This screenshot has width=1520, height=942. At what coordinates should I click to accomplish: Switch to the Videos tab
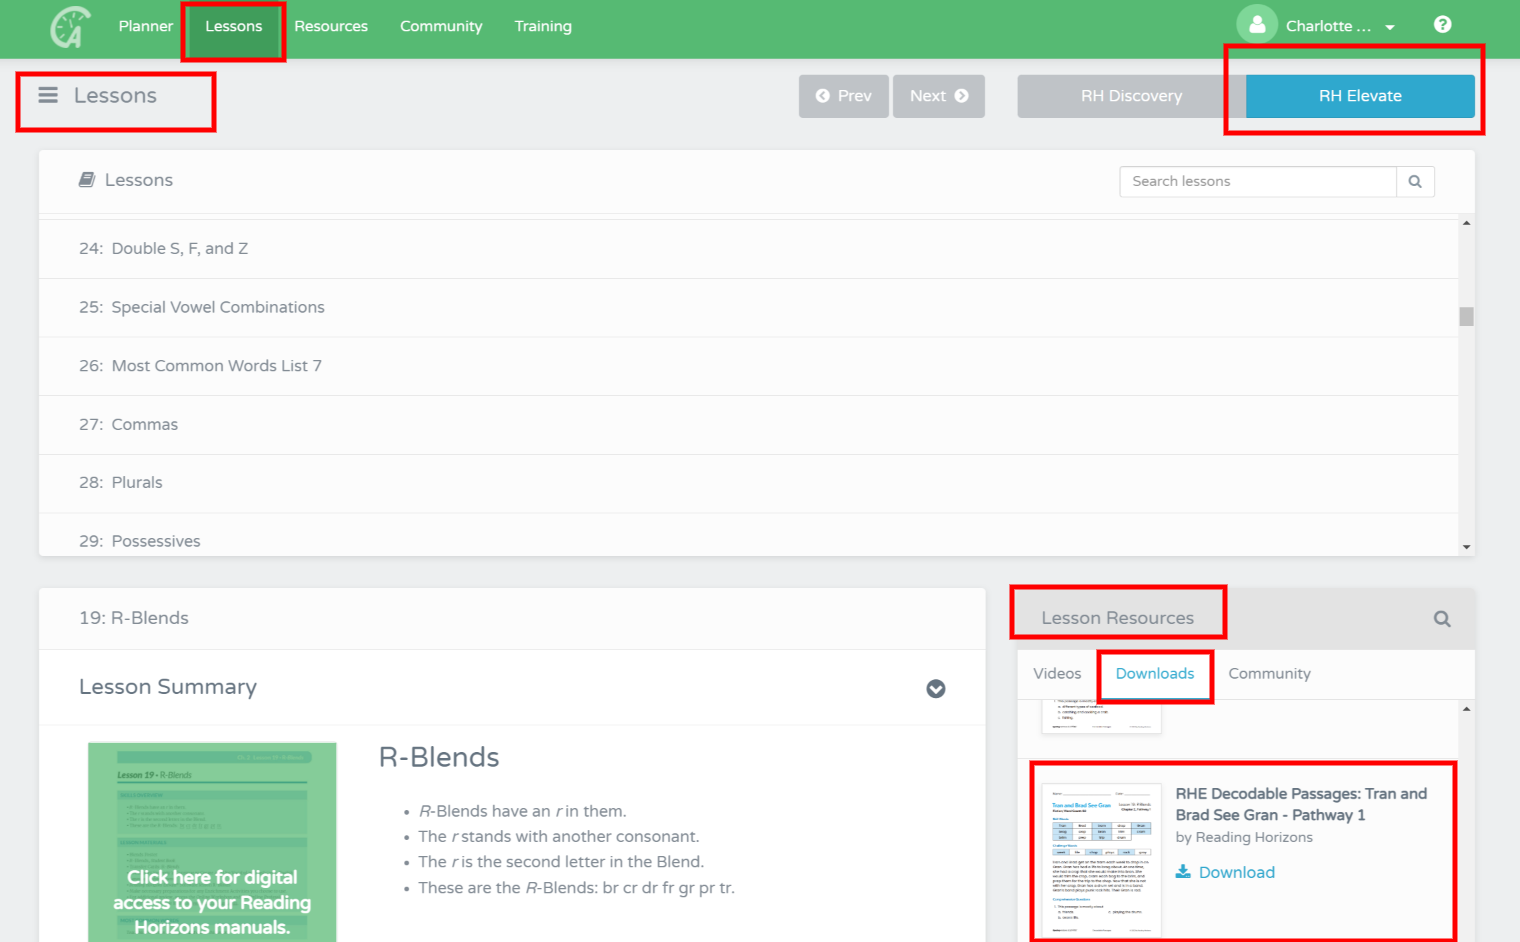(1057, 674)
